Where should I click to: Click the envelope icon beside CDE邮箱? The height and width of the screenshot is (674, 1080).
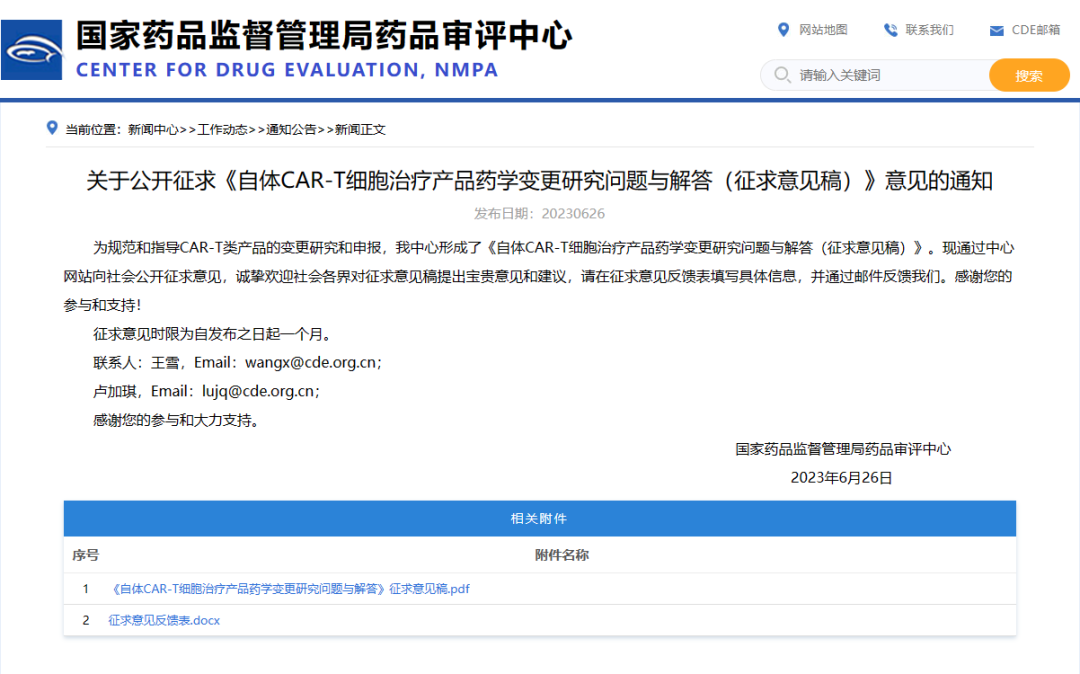pyautogui.click(x=996, y=30)
